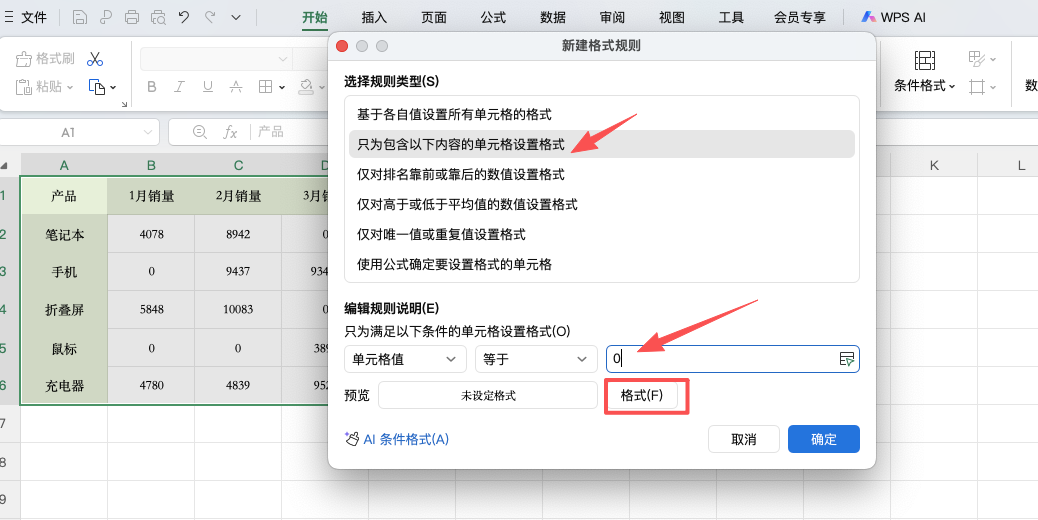
Task: Click the select-all corner triangle of the sheet
Action: point(4,165)
